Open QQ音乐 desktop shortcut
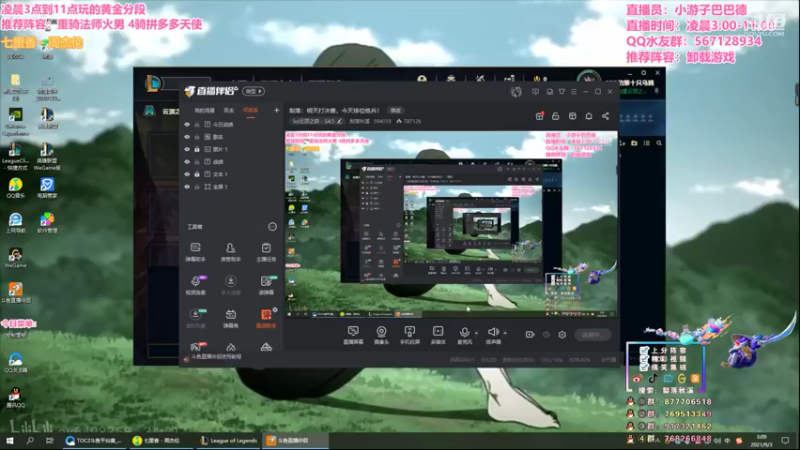This screenshot has height=450, width=800. (15, 188)
